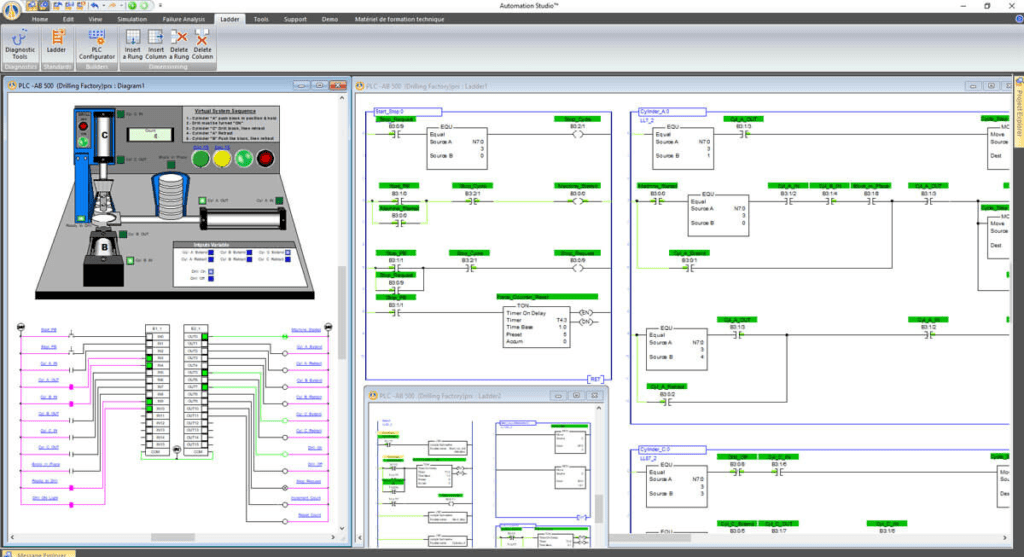
Task: Toggle the Drill On input variable
Action: pos(210,272)
